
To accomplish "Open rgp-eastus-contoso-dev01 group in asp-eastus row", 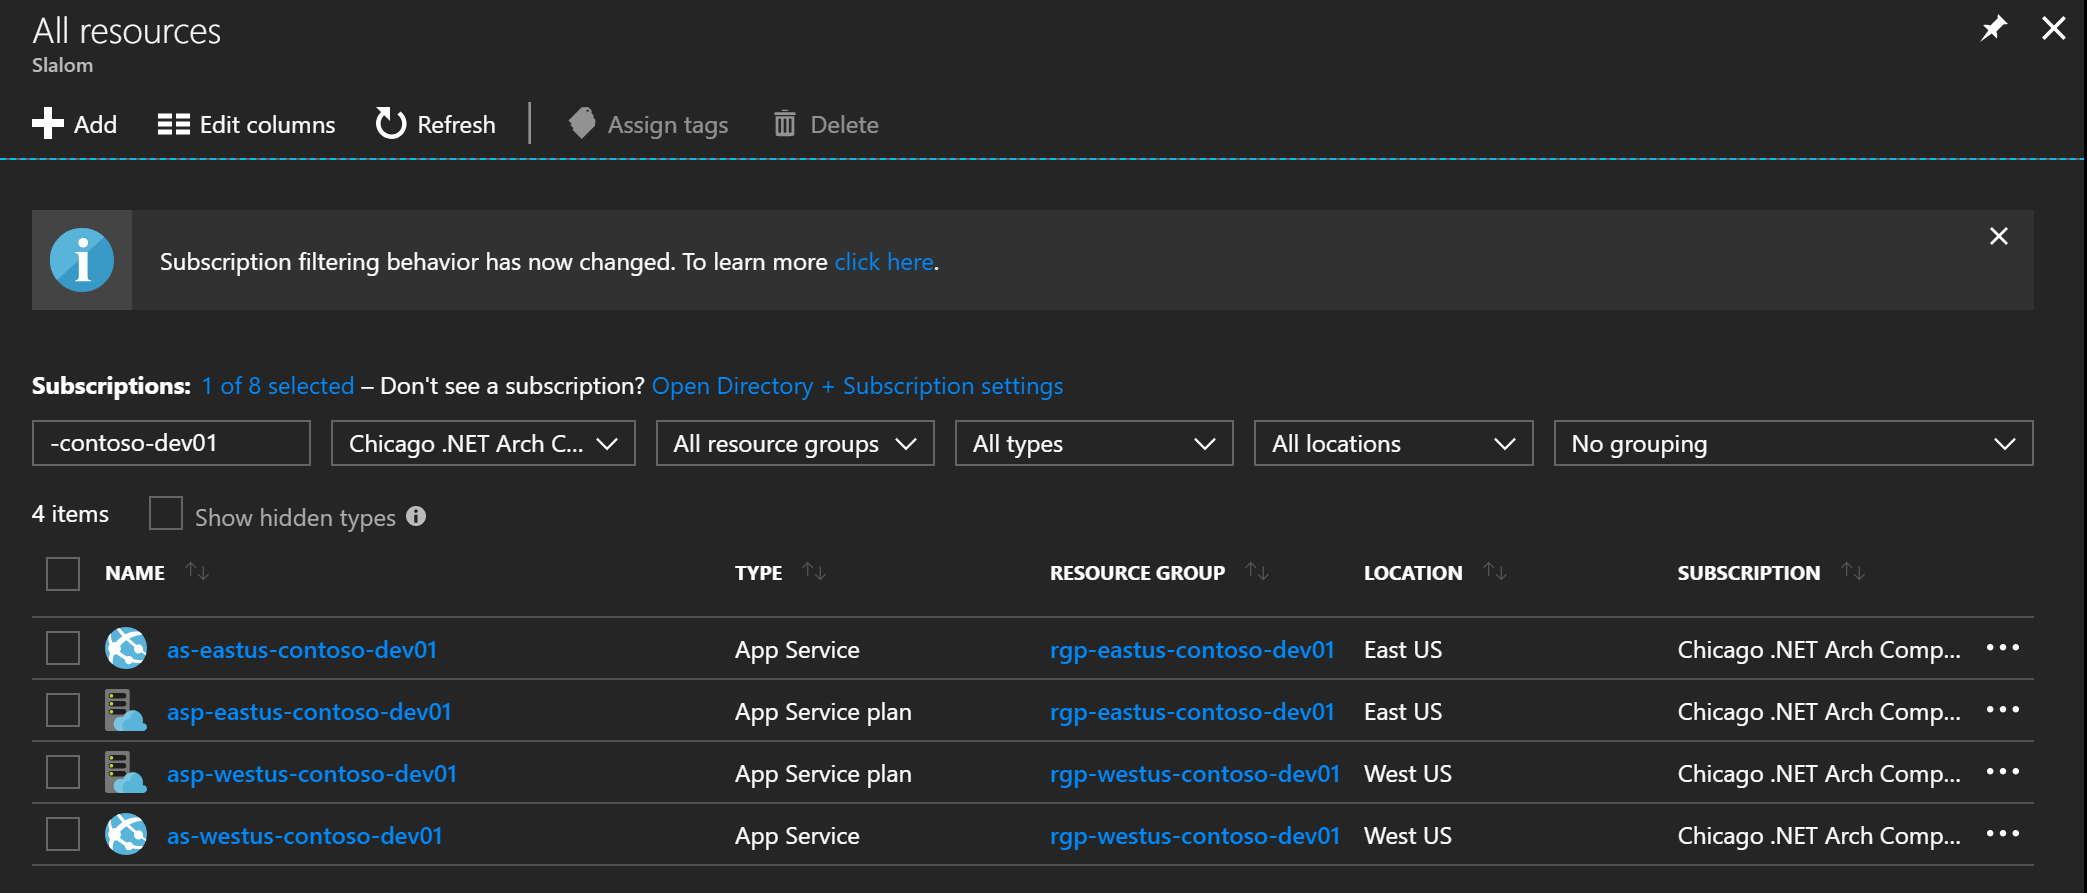I will (1192, 712).
